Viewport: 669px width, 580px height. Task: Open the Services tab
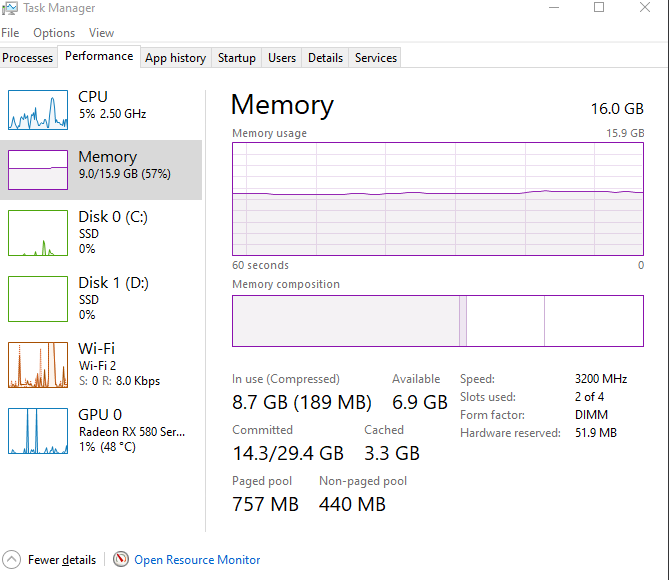click(x=376, y=58)
